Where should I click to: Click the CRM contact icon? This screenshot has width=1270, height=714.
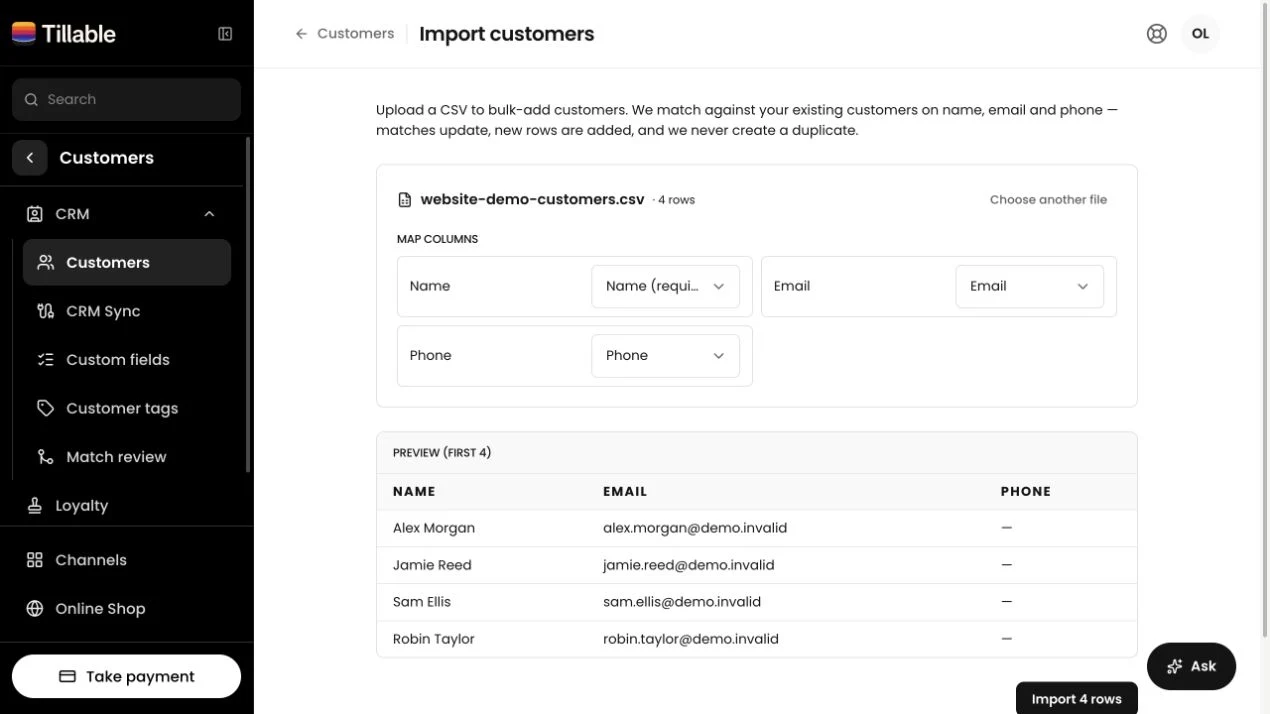point(35,214)
